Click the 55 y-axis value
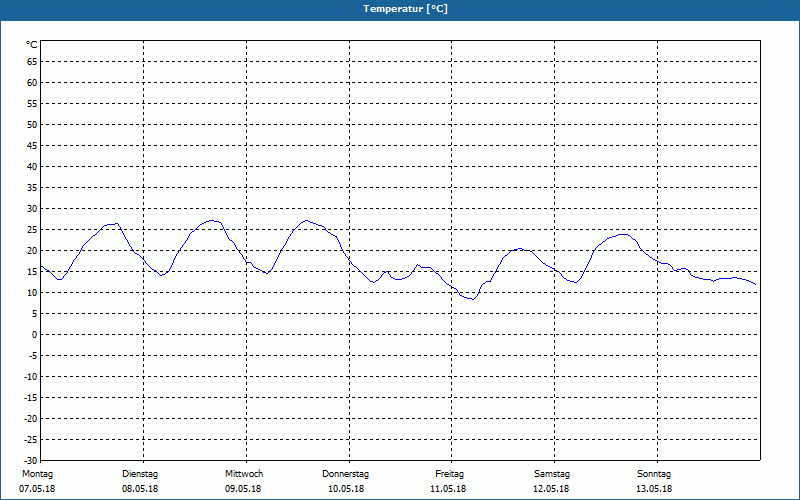Viewport: 800px width, 500px height. [x=32, y=104]
